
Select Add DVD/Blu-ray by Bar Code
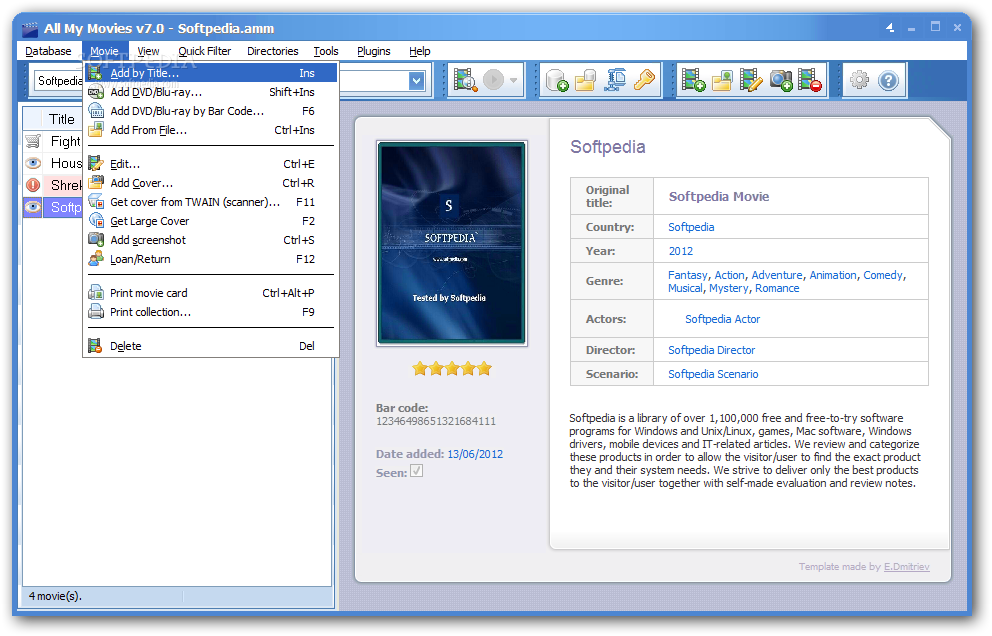211,111
